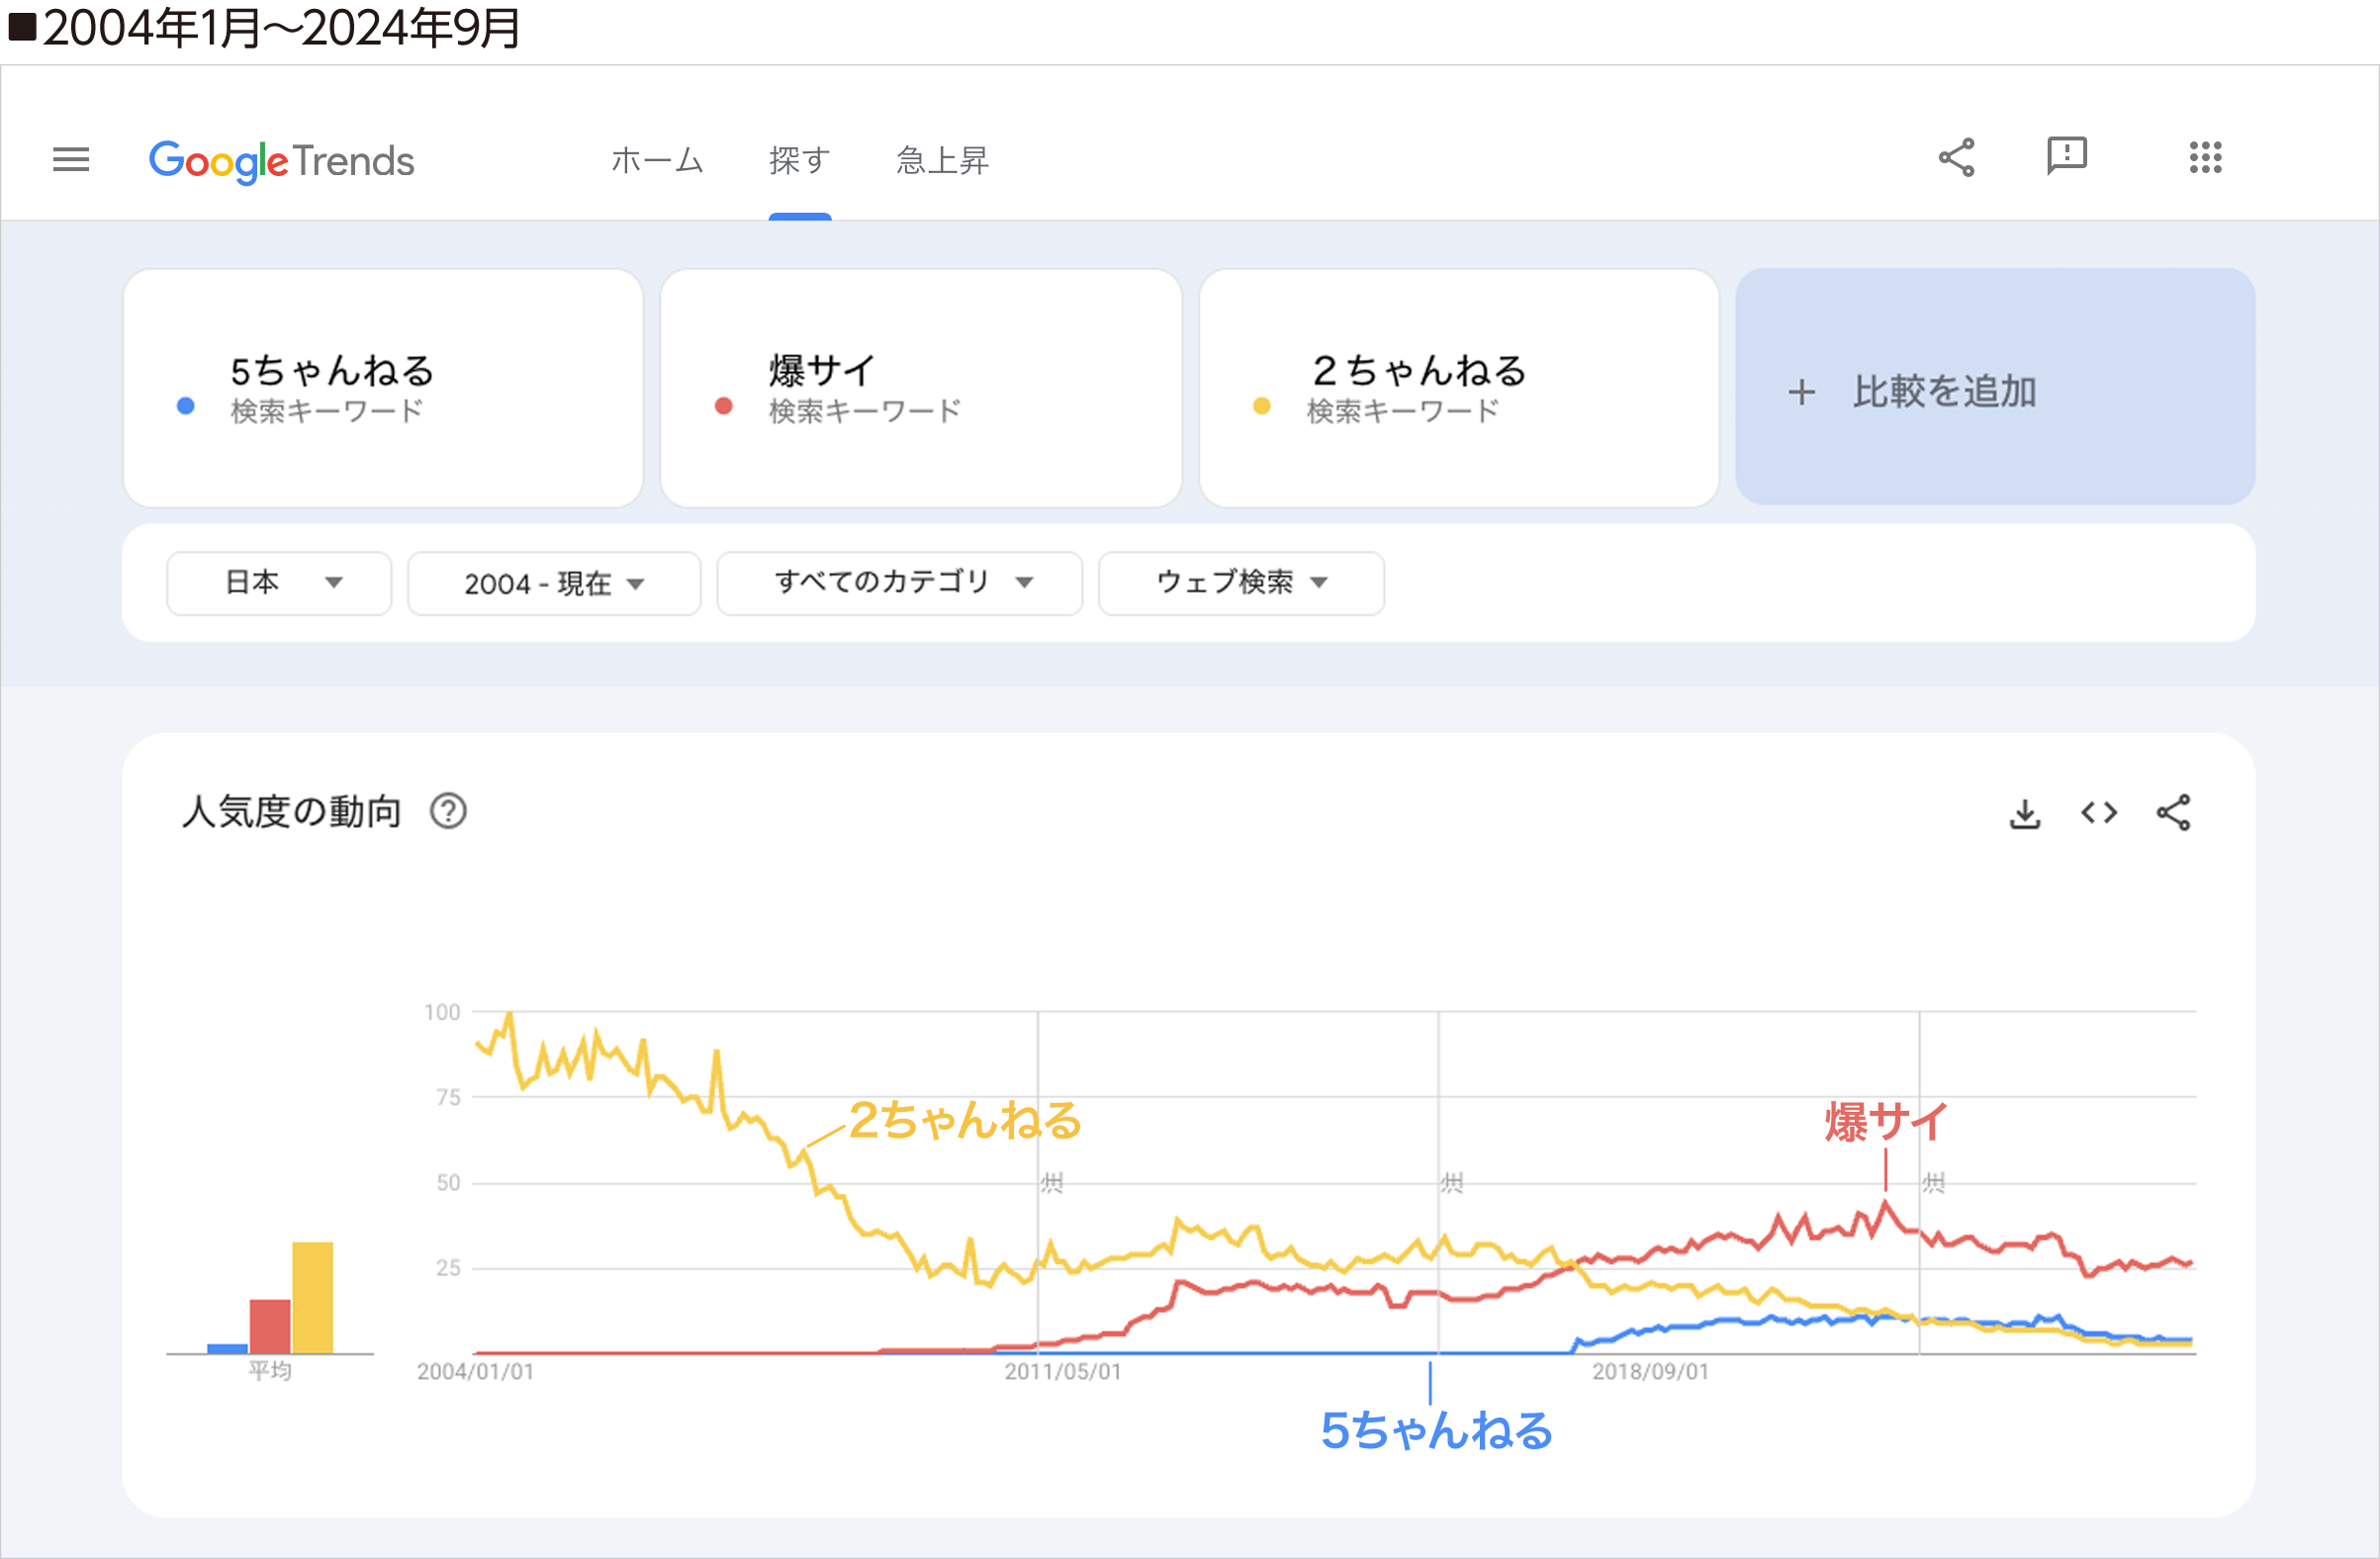Image resolution: width=2380 pixels, height=1559 pixels.
Task: Open the ウェブ検索 search type dropdown
Action: [x=1241, y=583]
